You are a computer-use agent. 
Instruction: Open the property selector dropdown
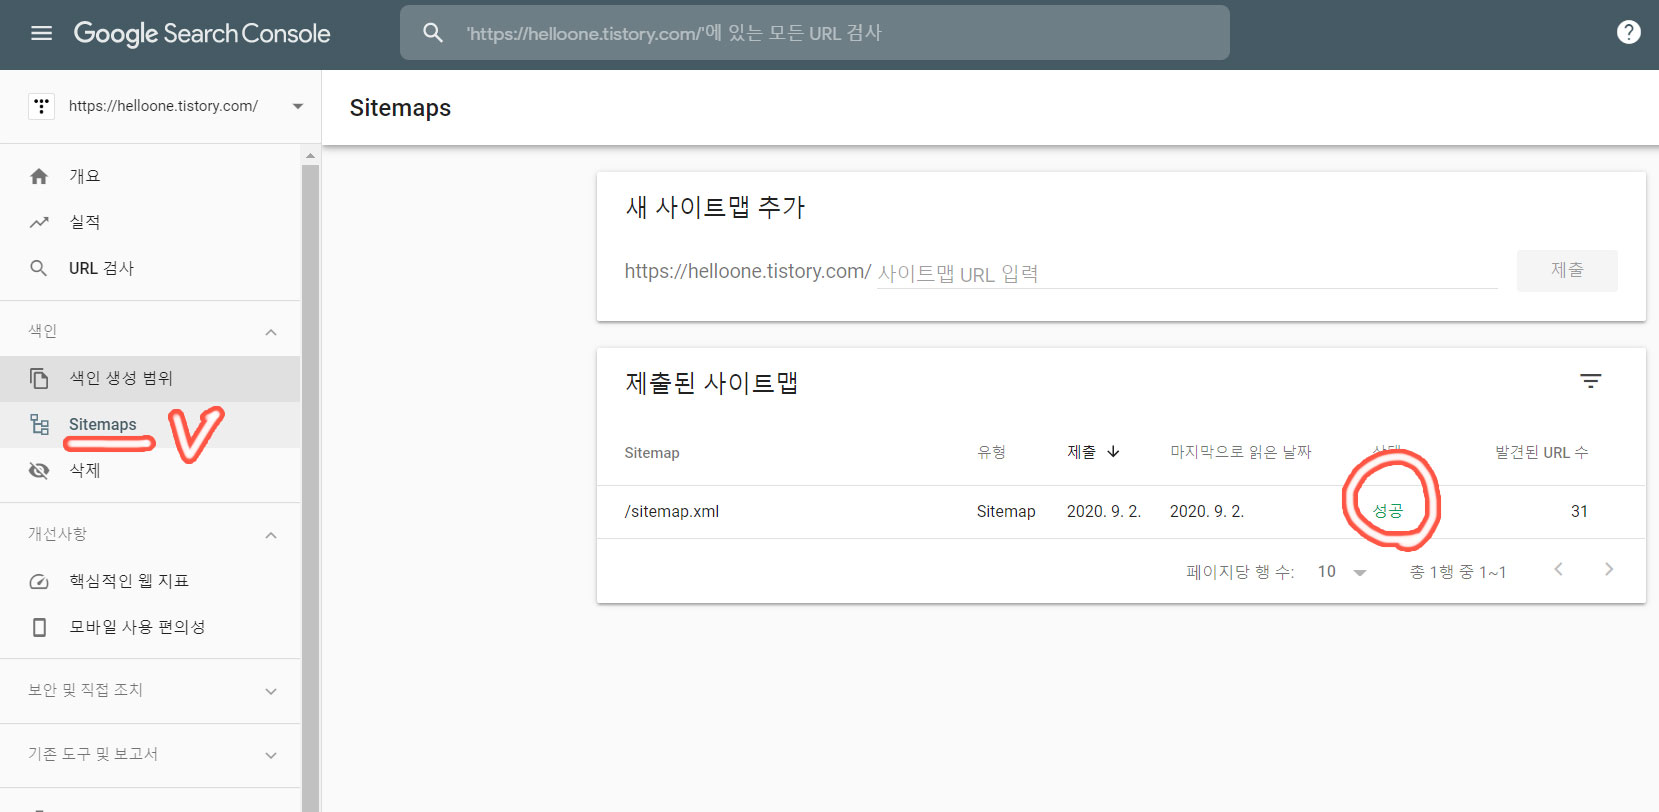click(297, 106)
